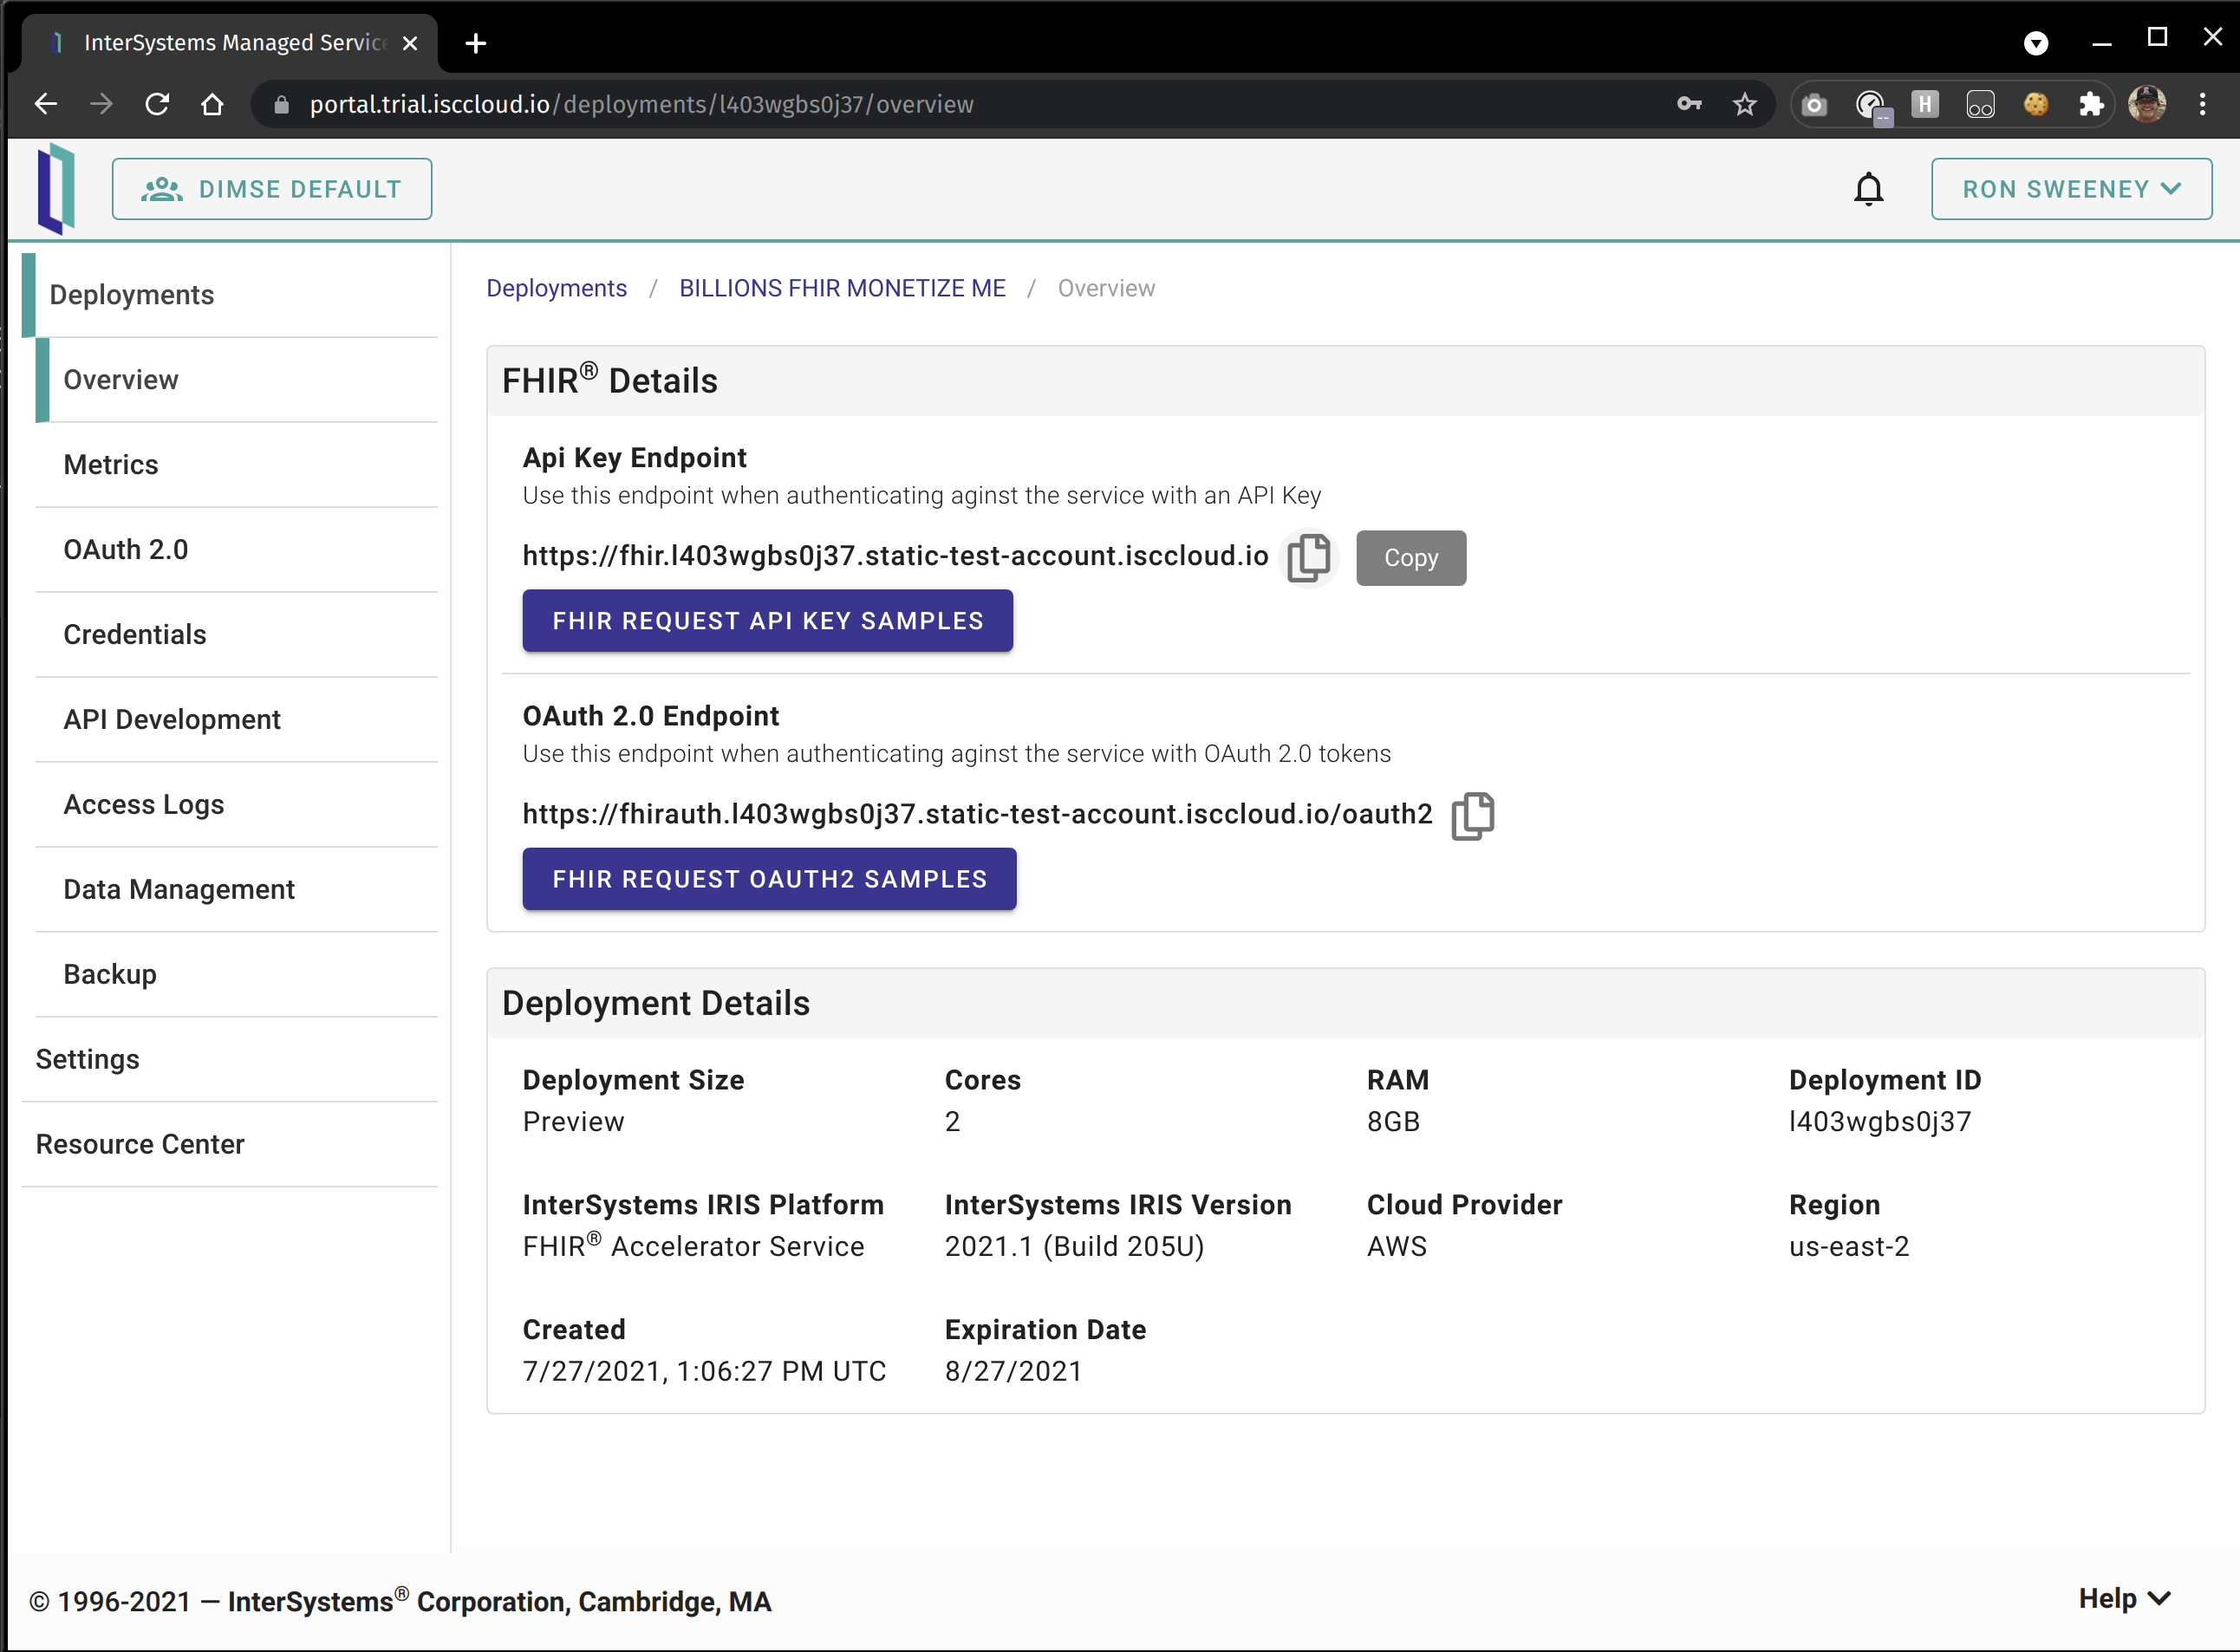2240x1652 pixels.
Task: Open Backup in sidebar
Action: (x=237, y=975)
